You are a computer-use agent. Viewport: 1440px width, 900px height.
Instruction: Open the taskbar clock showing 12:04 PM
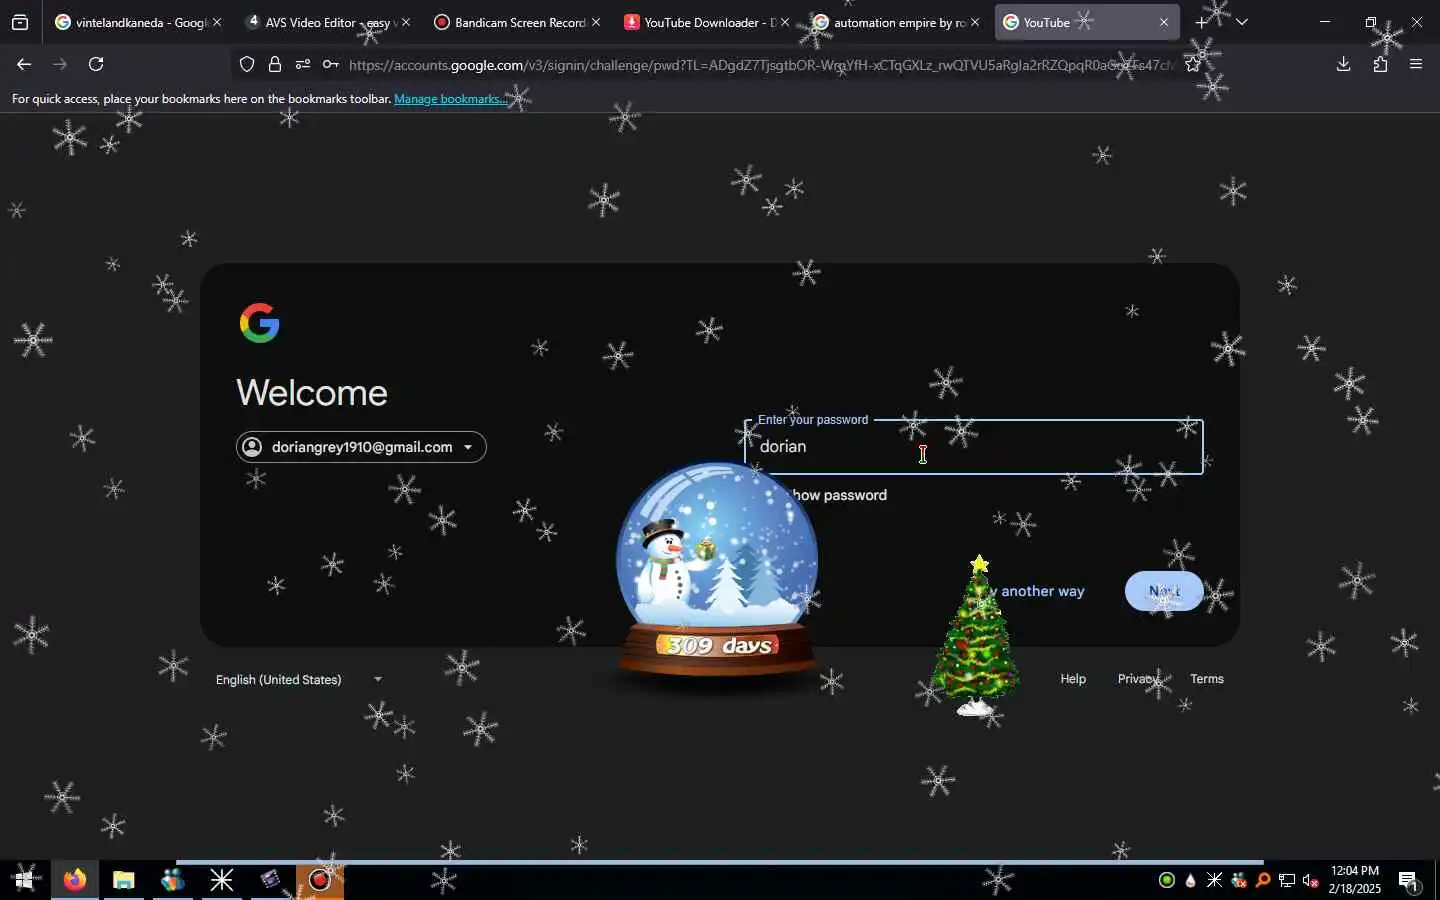click(1355, 880)
